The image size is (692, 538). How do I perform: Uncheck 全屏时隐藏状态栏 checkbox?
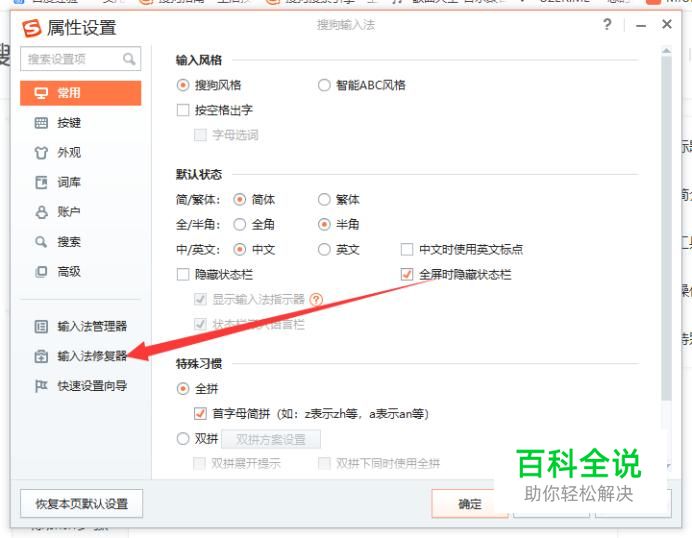[x=406, y=275]
